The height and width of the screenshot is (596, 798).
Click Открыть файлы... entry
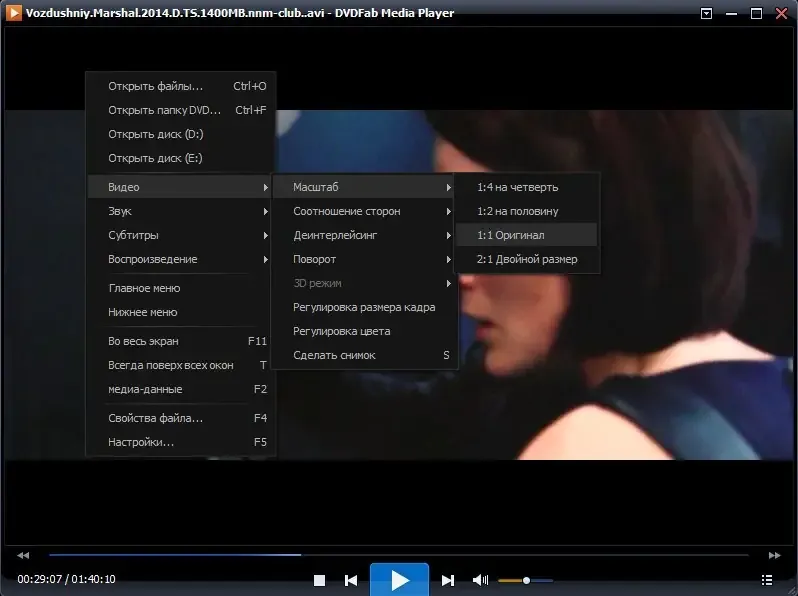click(x=155, y=86)
